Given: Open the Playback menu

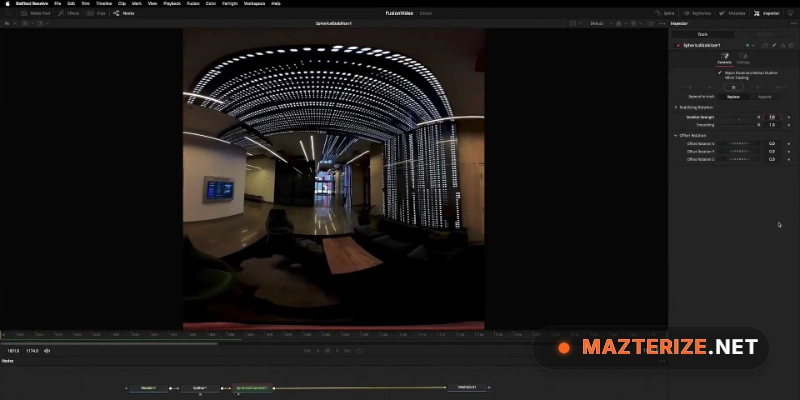Looking at the screenshot, I should (172, 3).
